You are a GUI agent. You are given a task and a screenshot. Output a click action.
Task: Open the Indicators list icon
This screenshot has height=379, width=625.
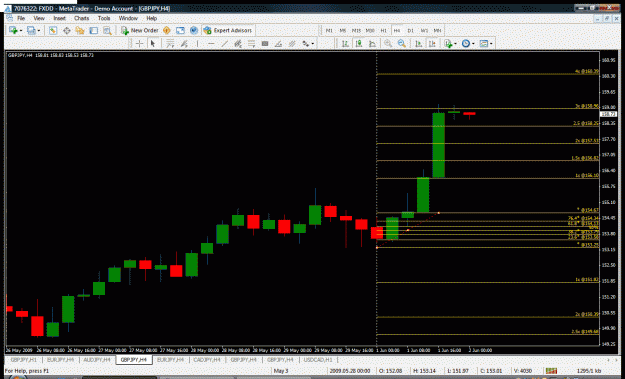[x=448, y=43]
